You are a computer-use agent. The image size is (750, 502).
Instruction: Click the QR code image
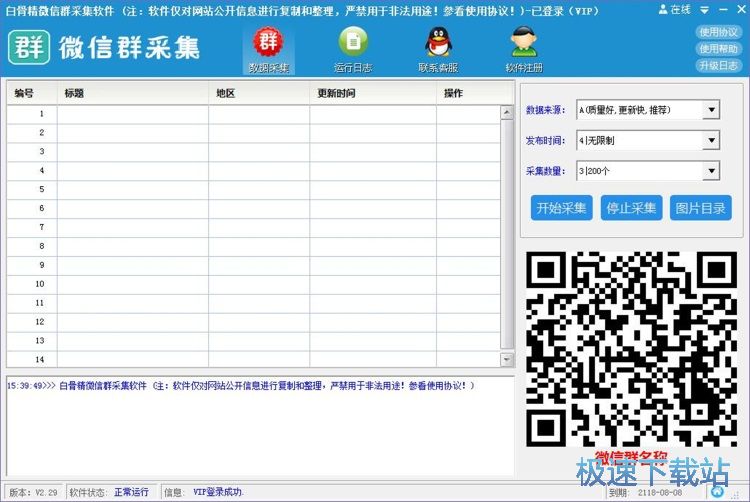[631, 349]
